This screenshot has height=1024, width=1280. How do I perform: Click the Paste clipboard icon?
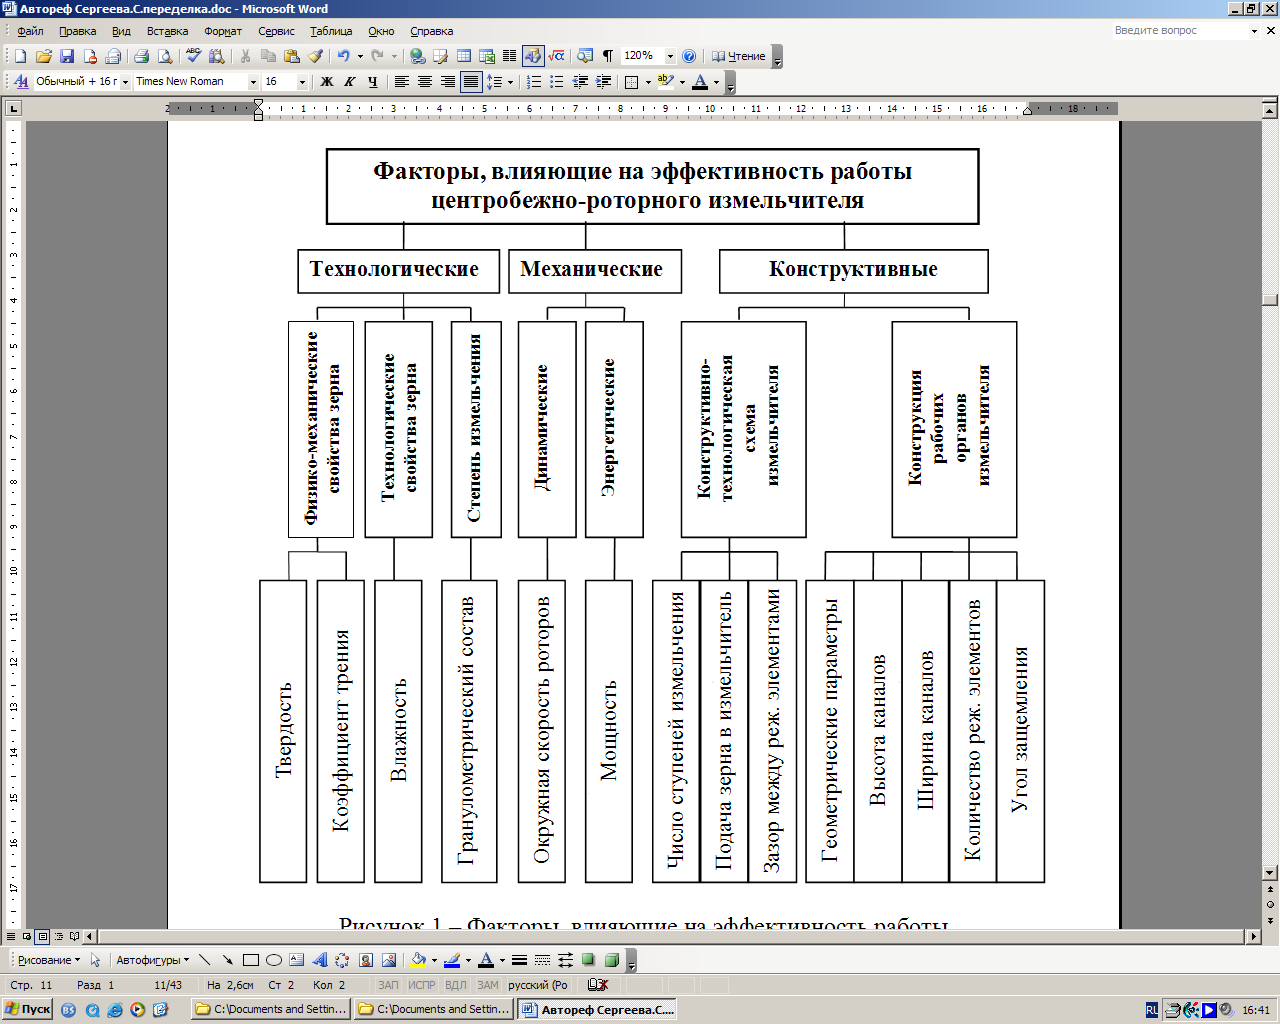(292, 56)
